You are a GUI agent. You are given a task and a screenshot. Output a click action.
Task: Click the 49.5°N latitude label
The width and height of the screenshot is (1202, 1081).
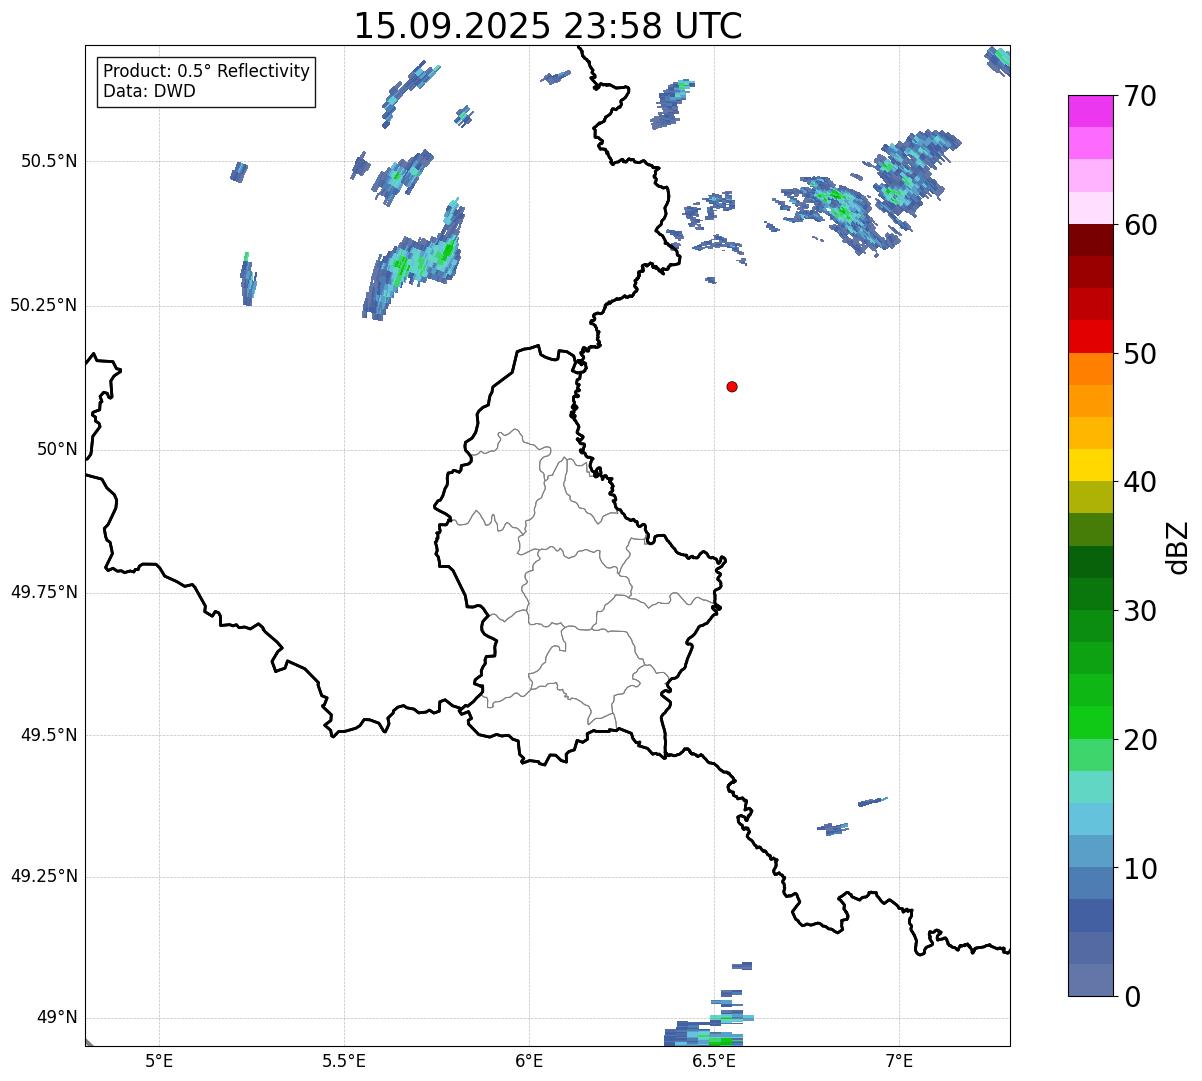[x=49, y=735]
